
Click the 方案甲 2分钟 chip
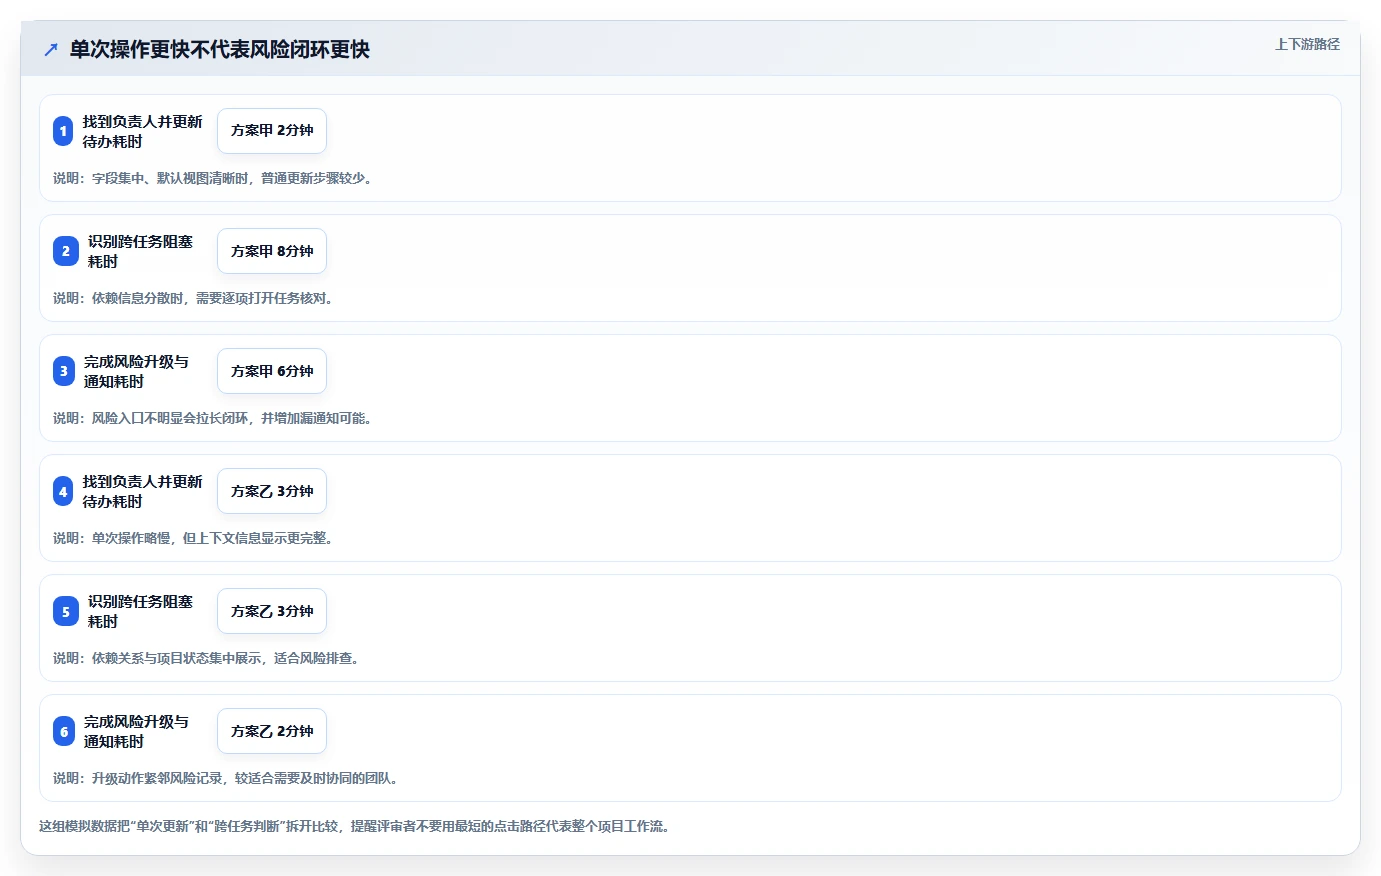pos(272,131)
